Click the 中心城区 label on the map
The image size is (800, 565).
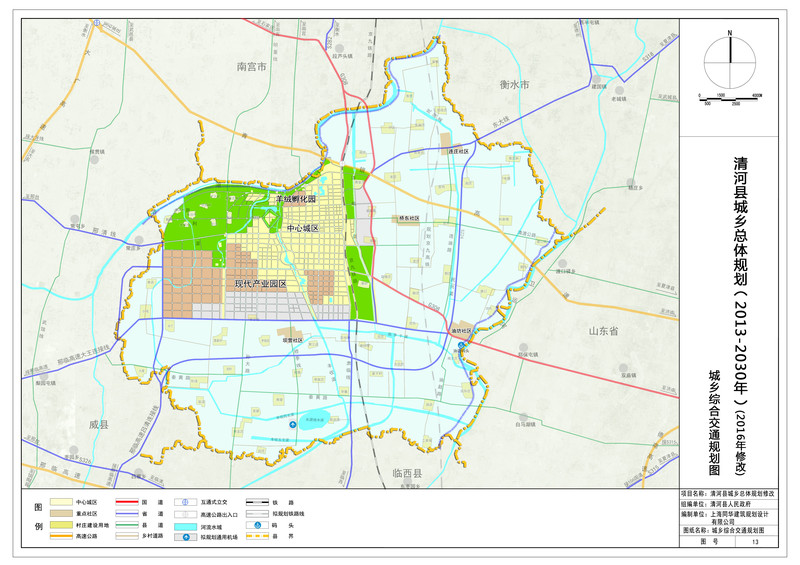coord(302,229)
